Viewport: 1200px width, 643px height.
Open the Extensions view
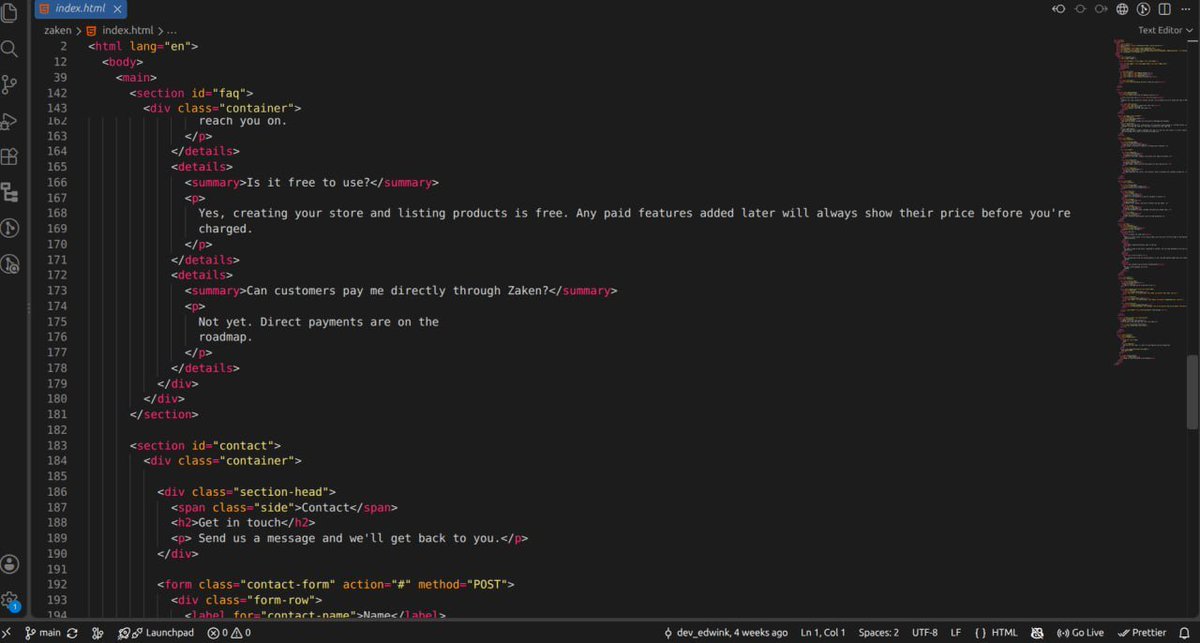[x=10, y=157]
